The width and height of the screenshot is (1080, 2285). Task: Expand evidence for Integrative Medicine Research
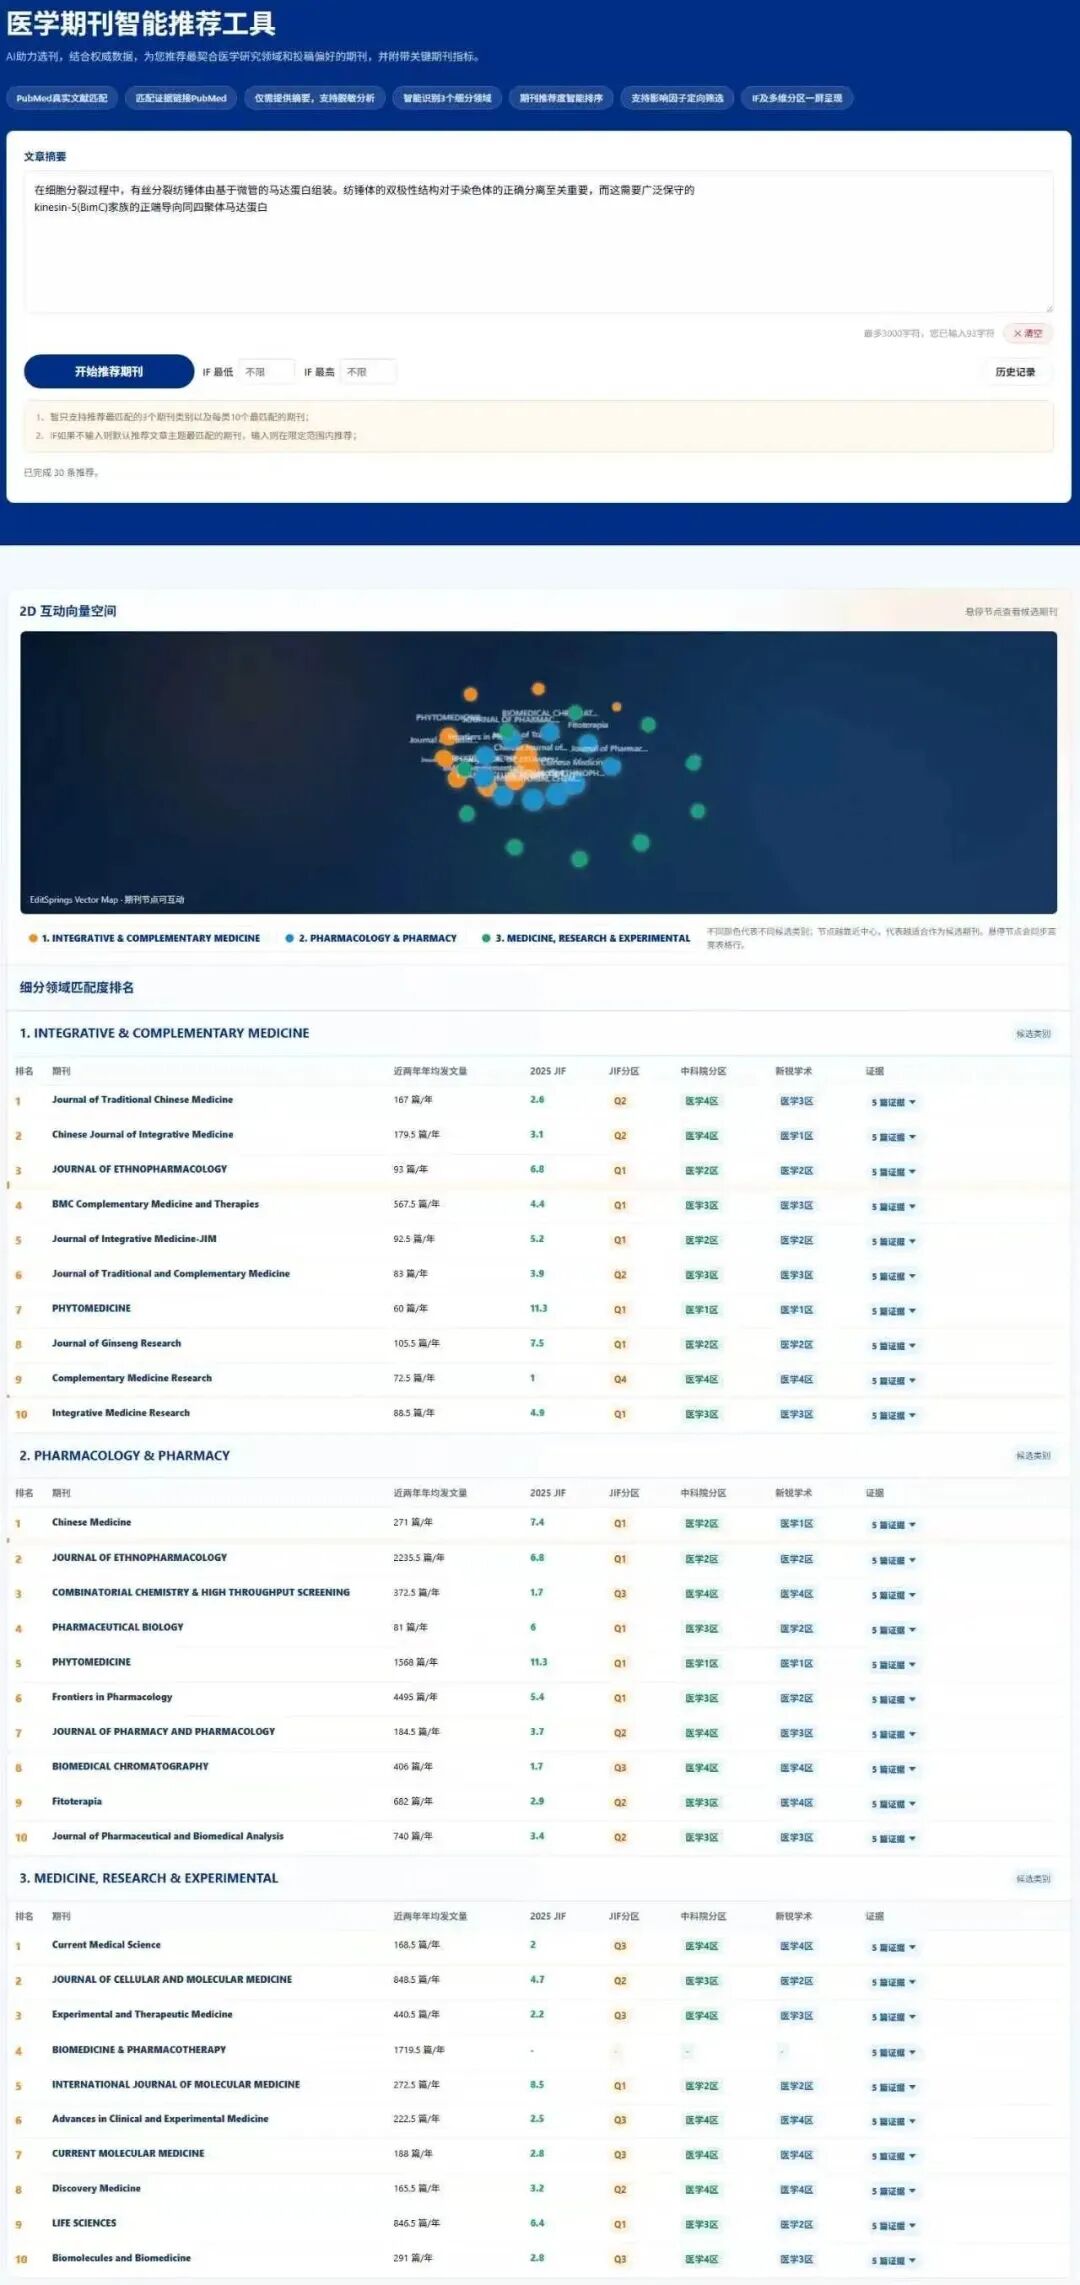[x=893, y=1415]
